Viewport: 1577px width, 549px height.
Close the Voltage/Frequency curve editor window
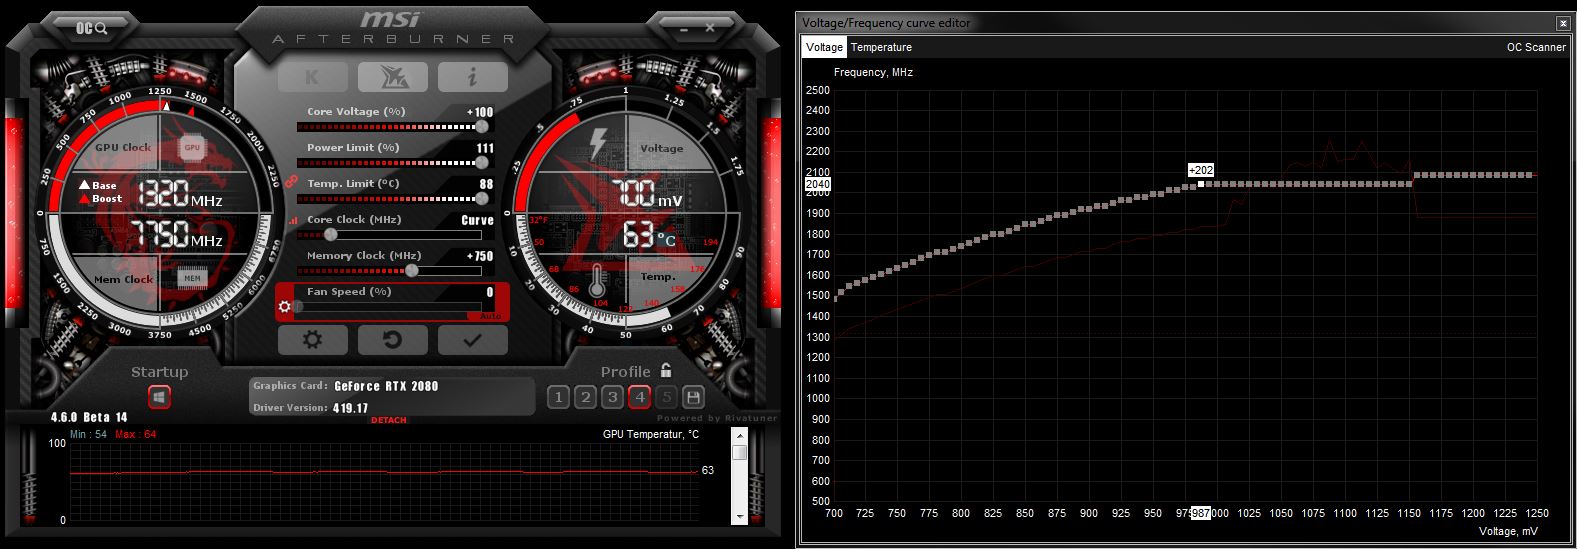coord(1563,23)
